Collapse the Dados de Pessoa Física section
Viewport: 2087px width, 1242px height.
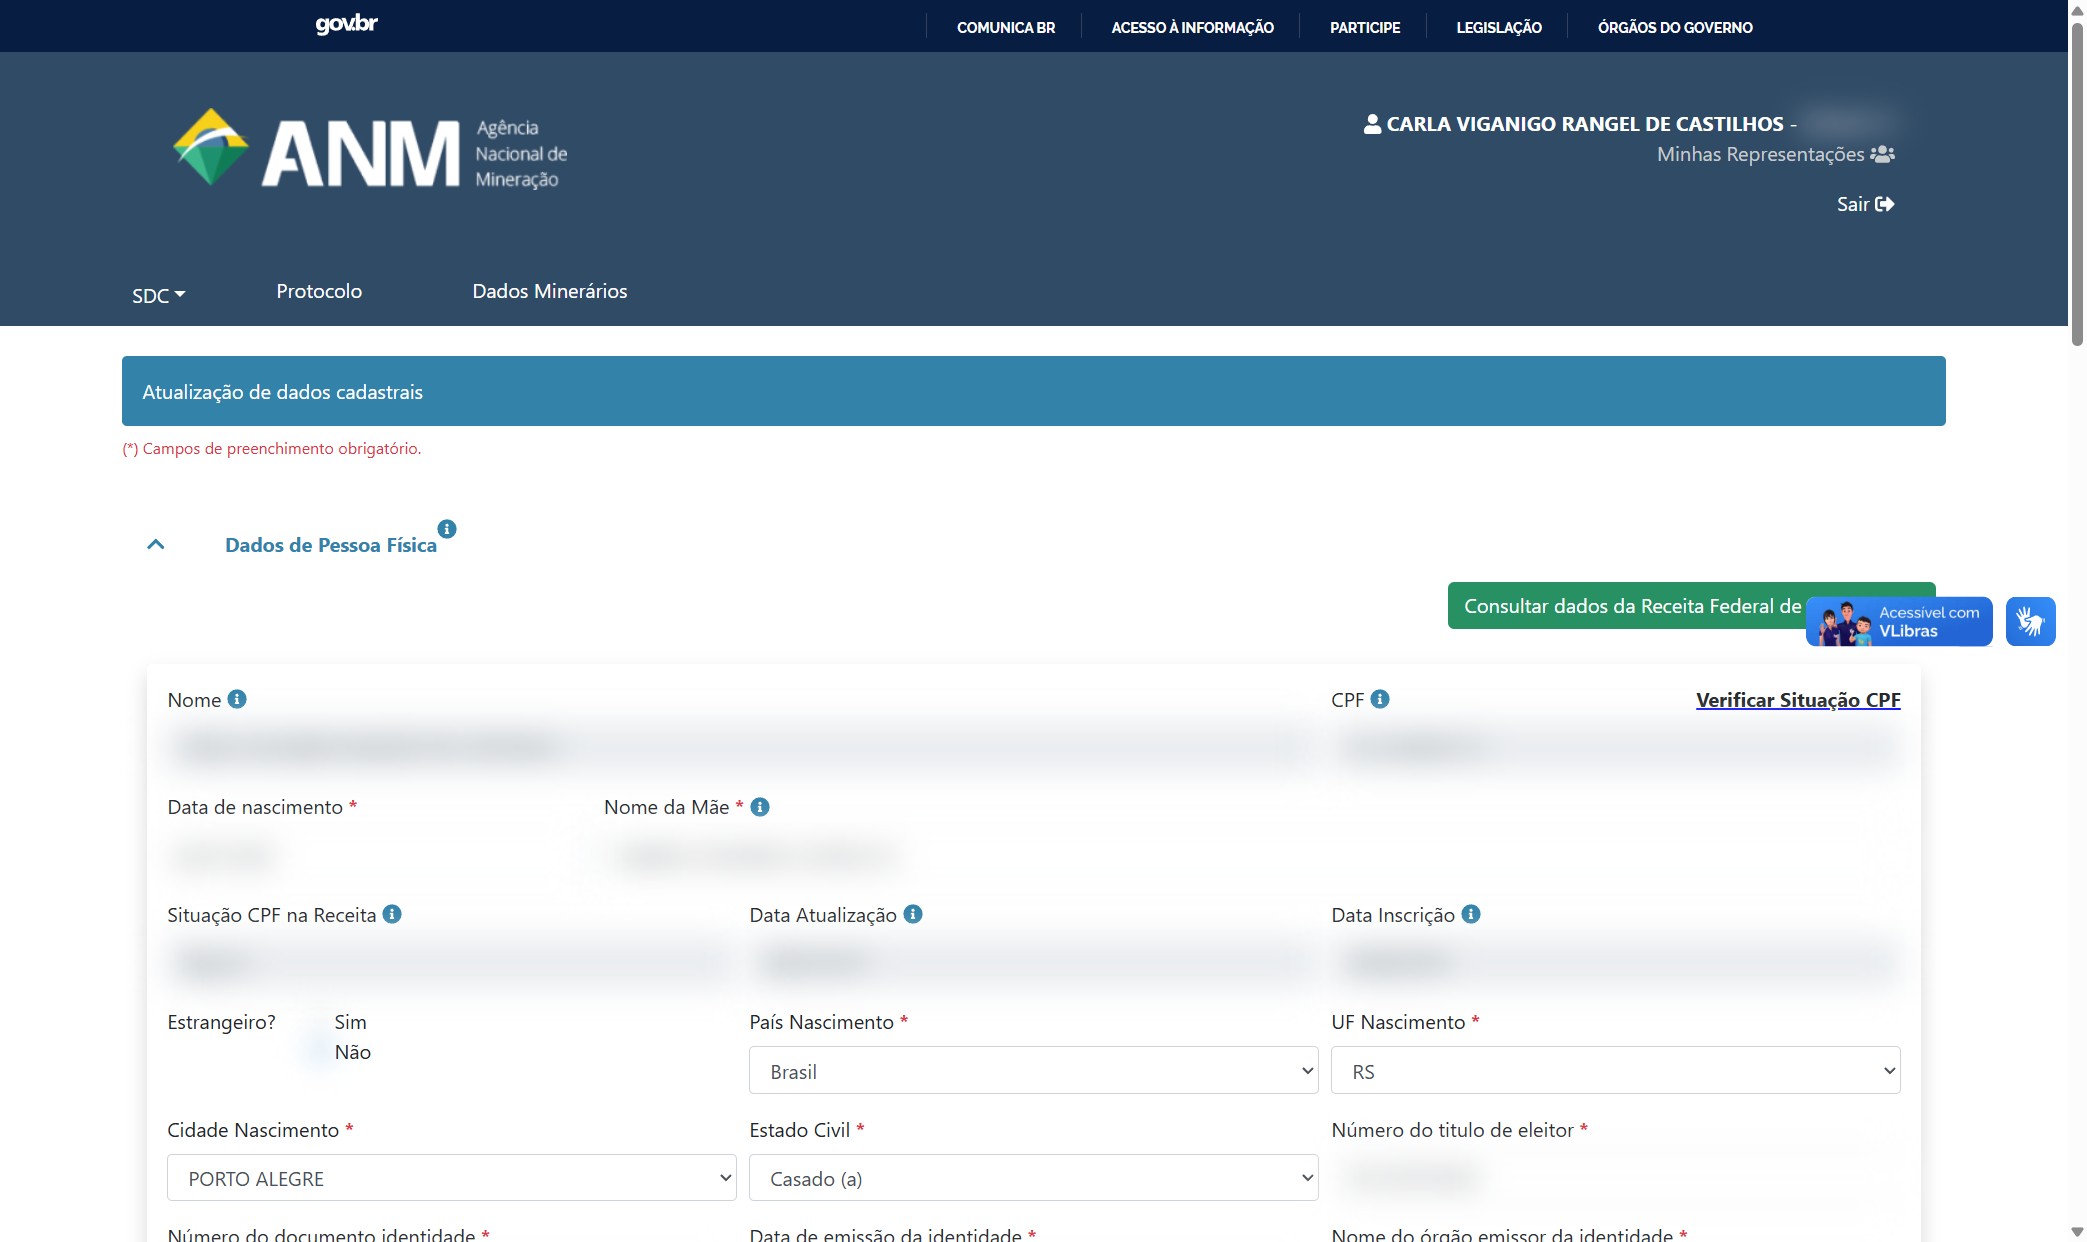coord(155,545)
